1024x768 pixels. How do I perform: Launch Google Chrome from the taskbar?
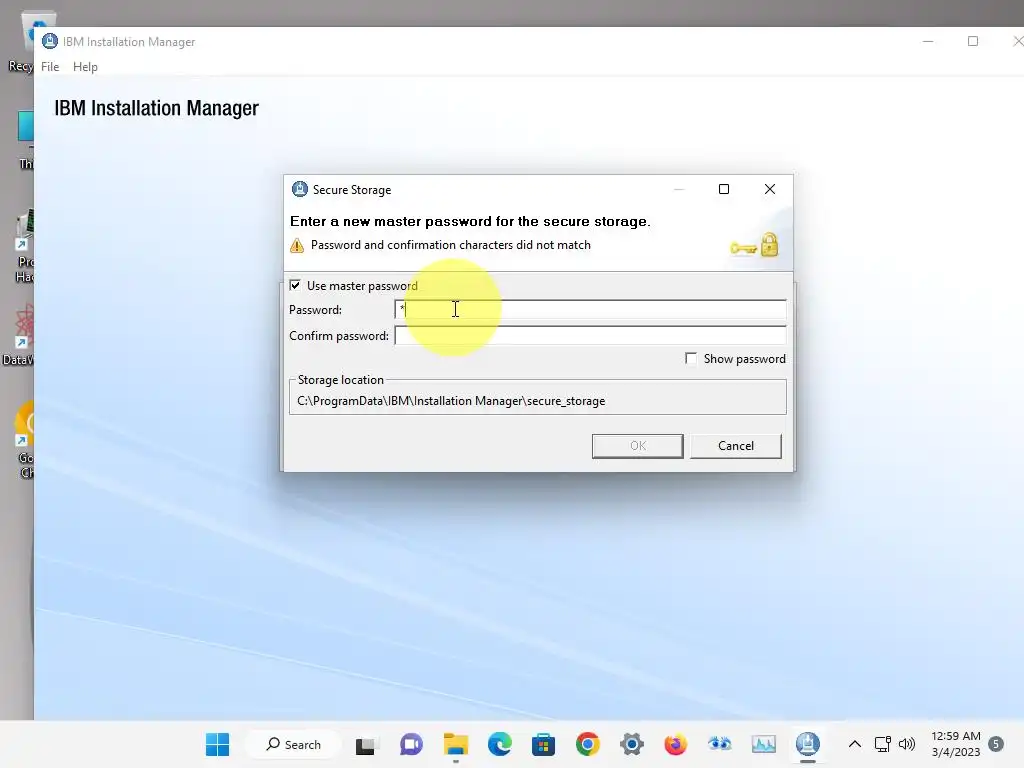point(588,744)
